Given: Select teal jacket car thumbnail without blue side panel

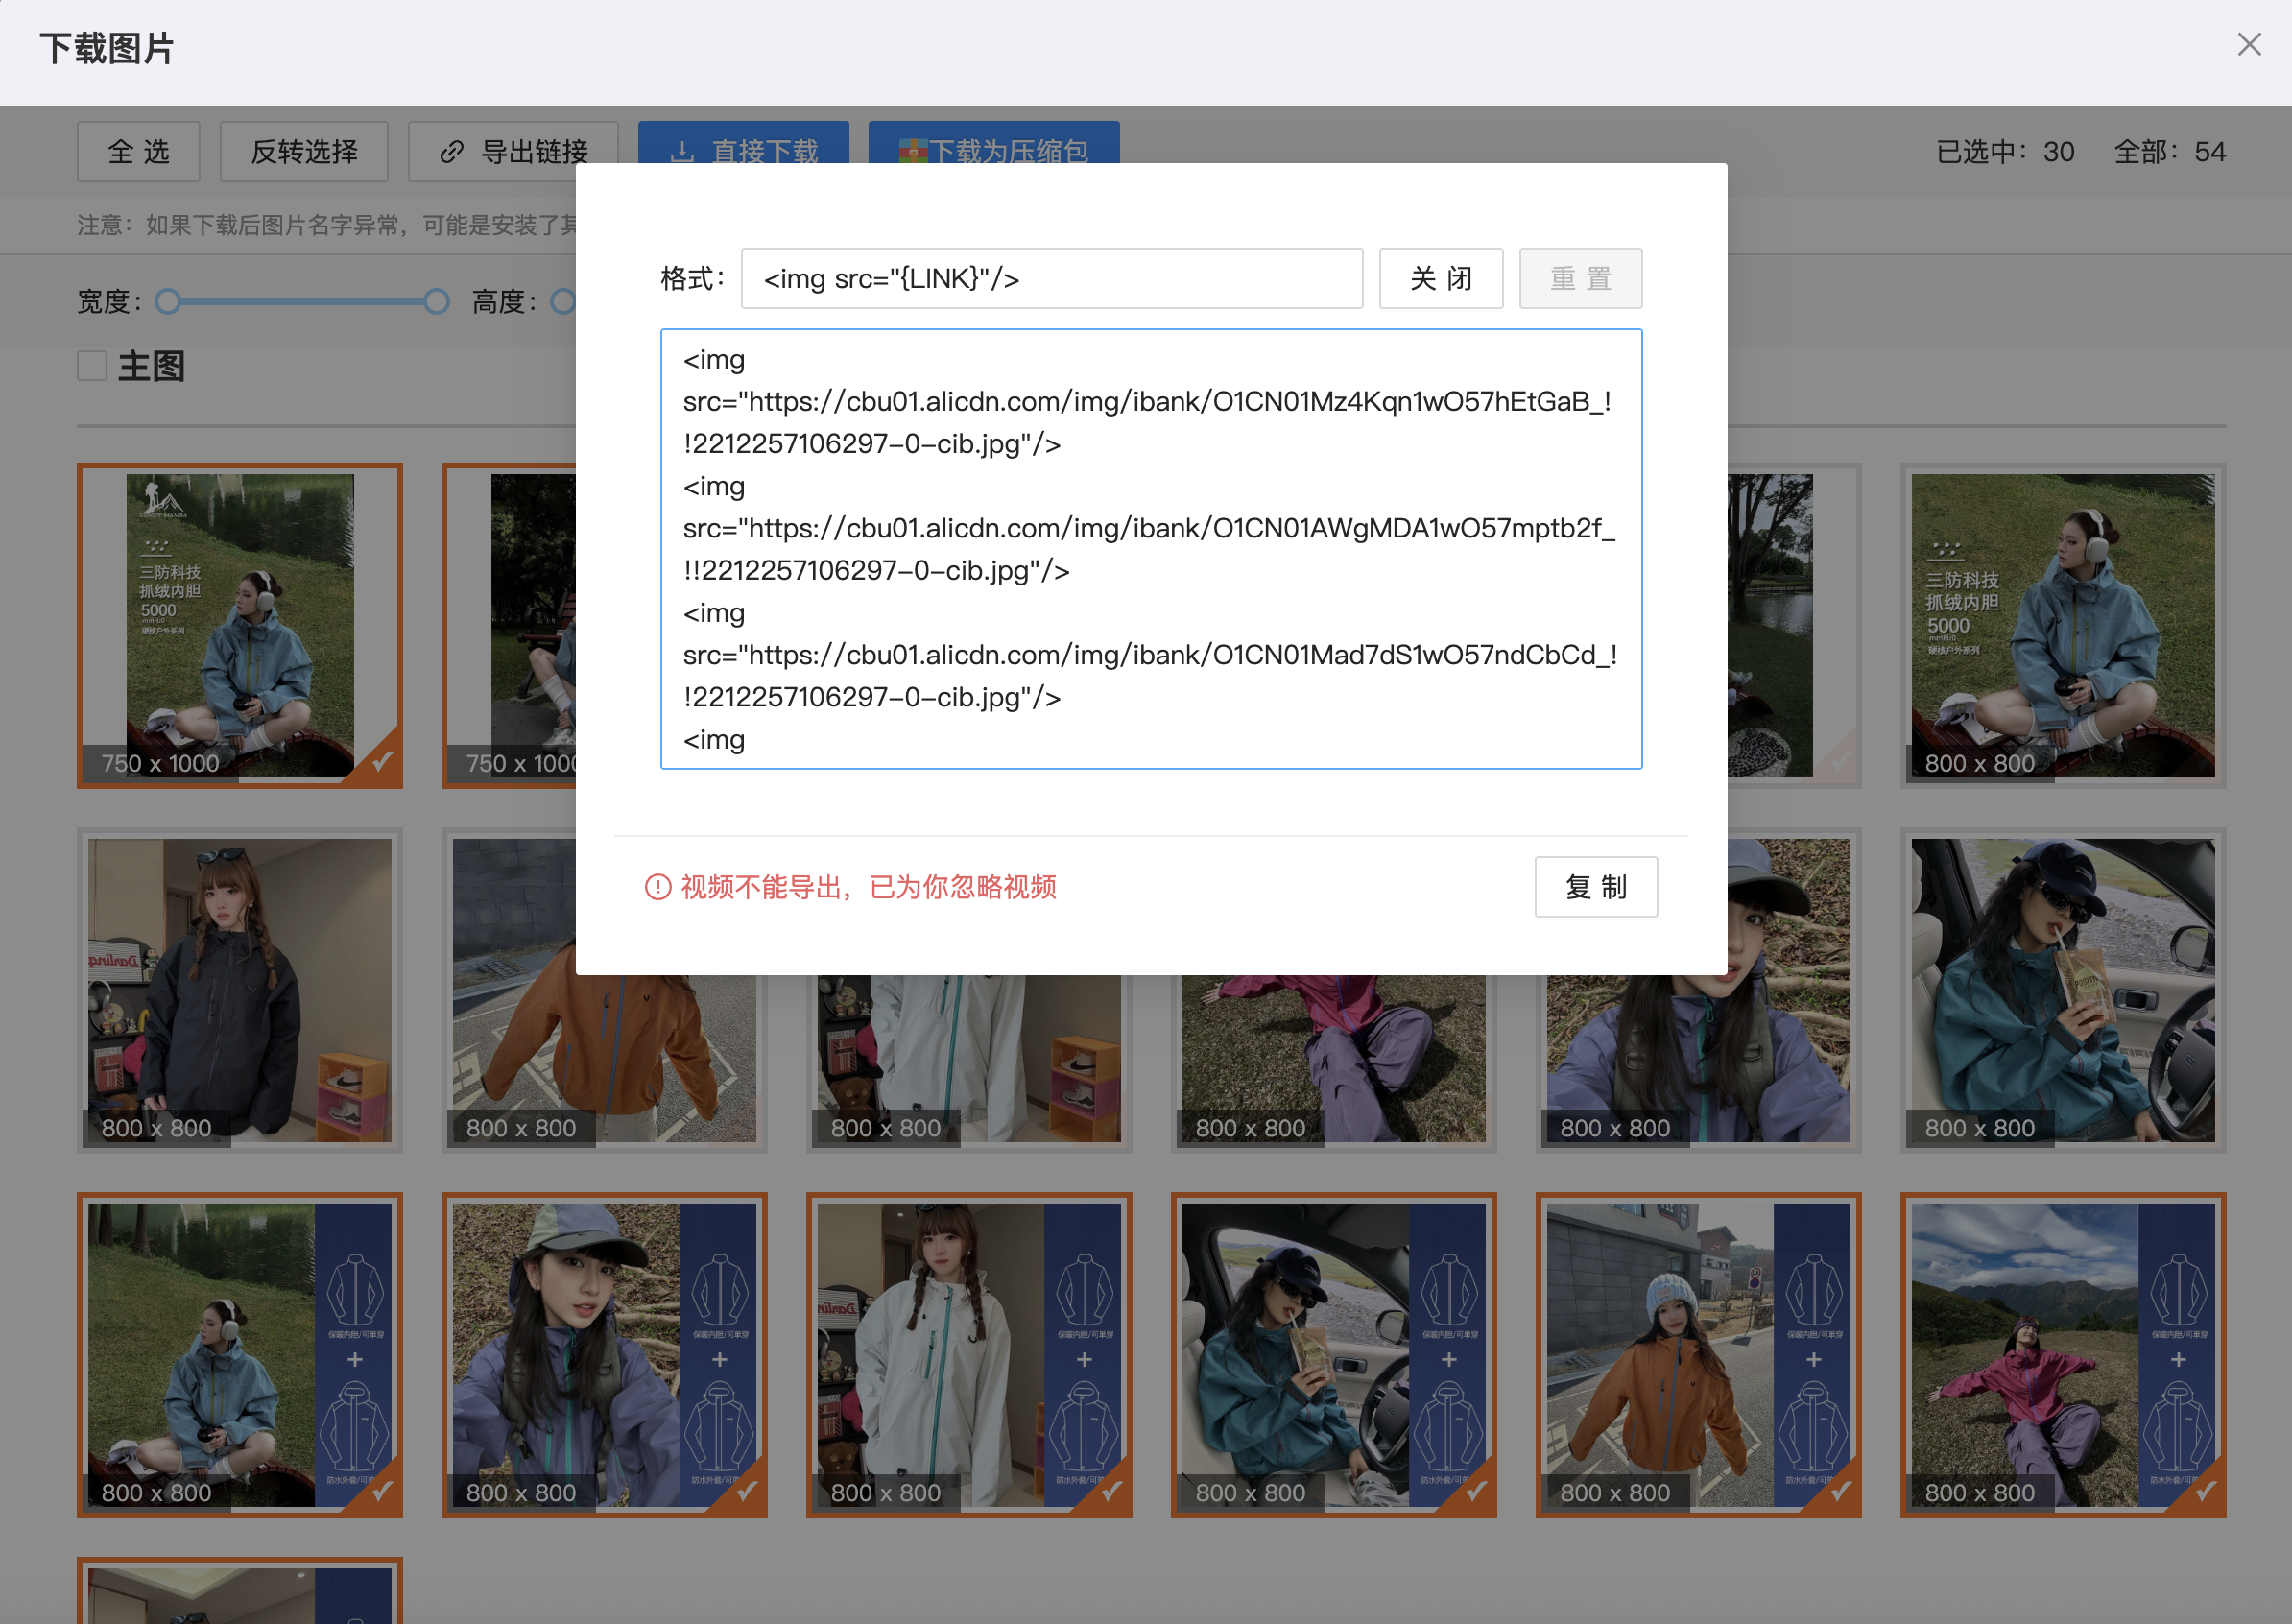Looking at the screenshot, I should (x=2063, y=990).
